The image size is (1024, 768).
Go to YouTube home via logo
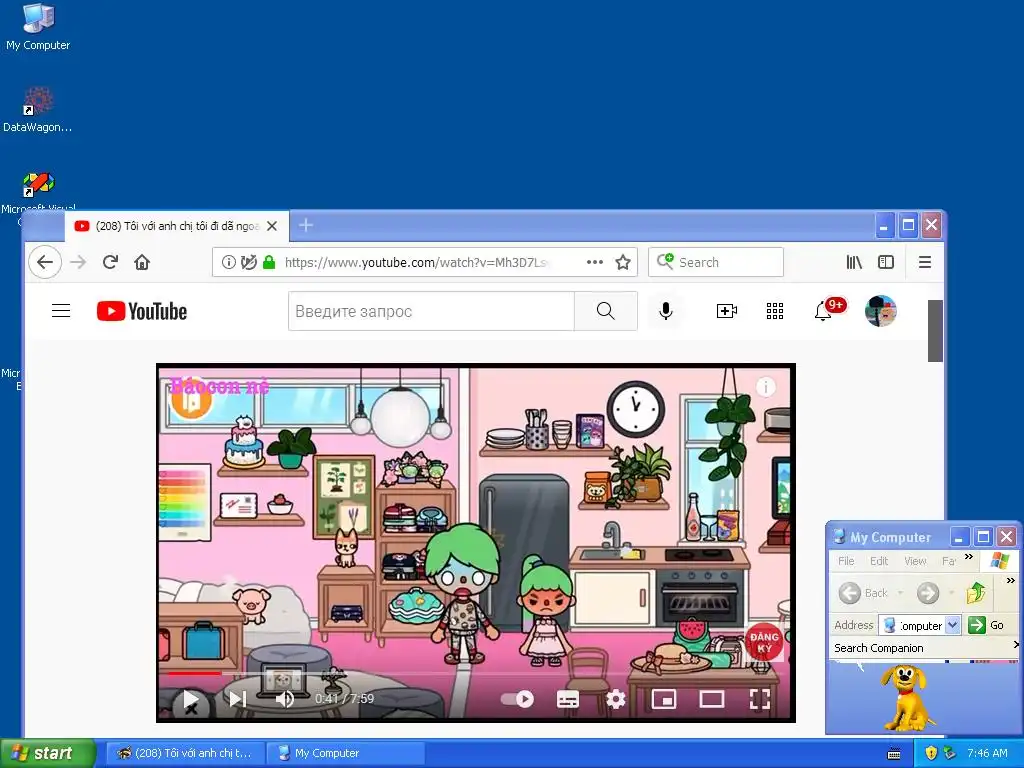[x=142, y=312]
